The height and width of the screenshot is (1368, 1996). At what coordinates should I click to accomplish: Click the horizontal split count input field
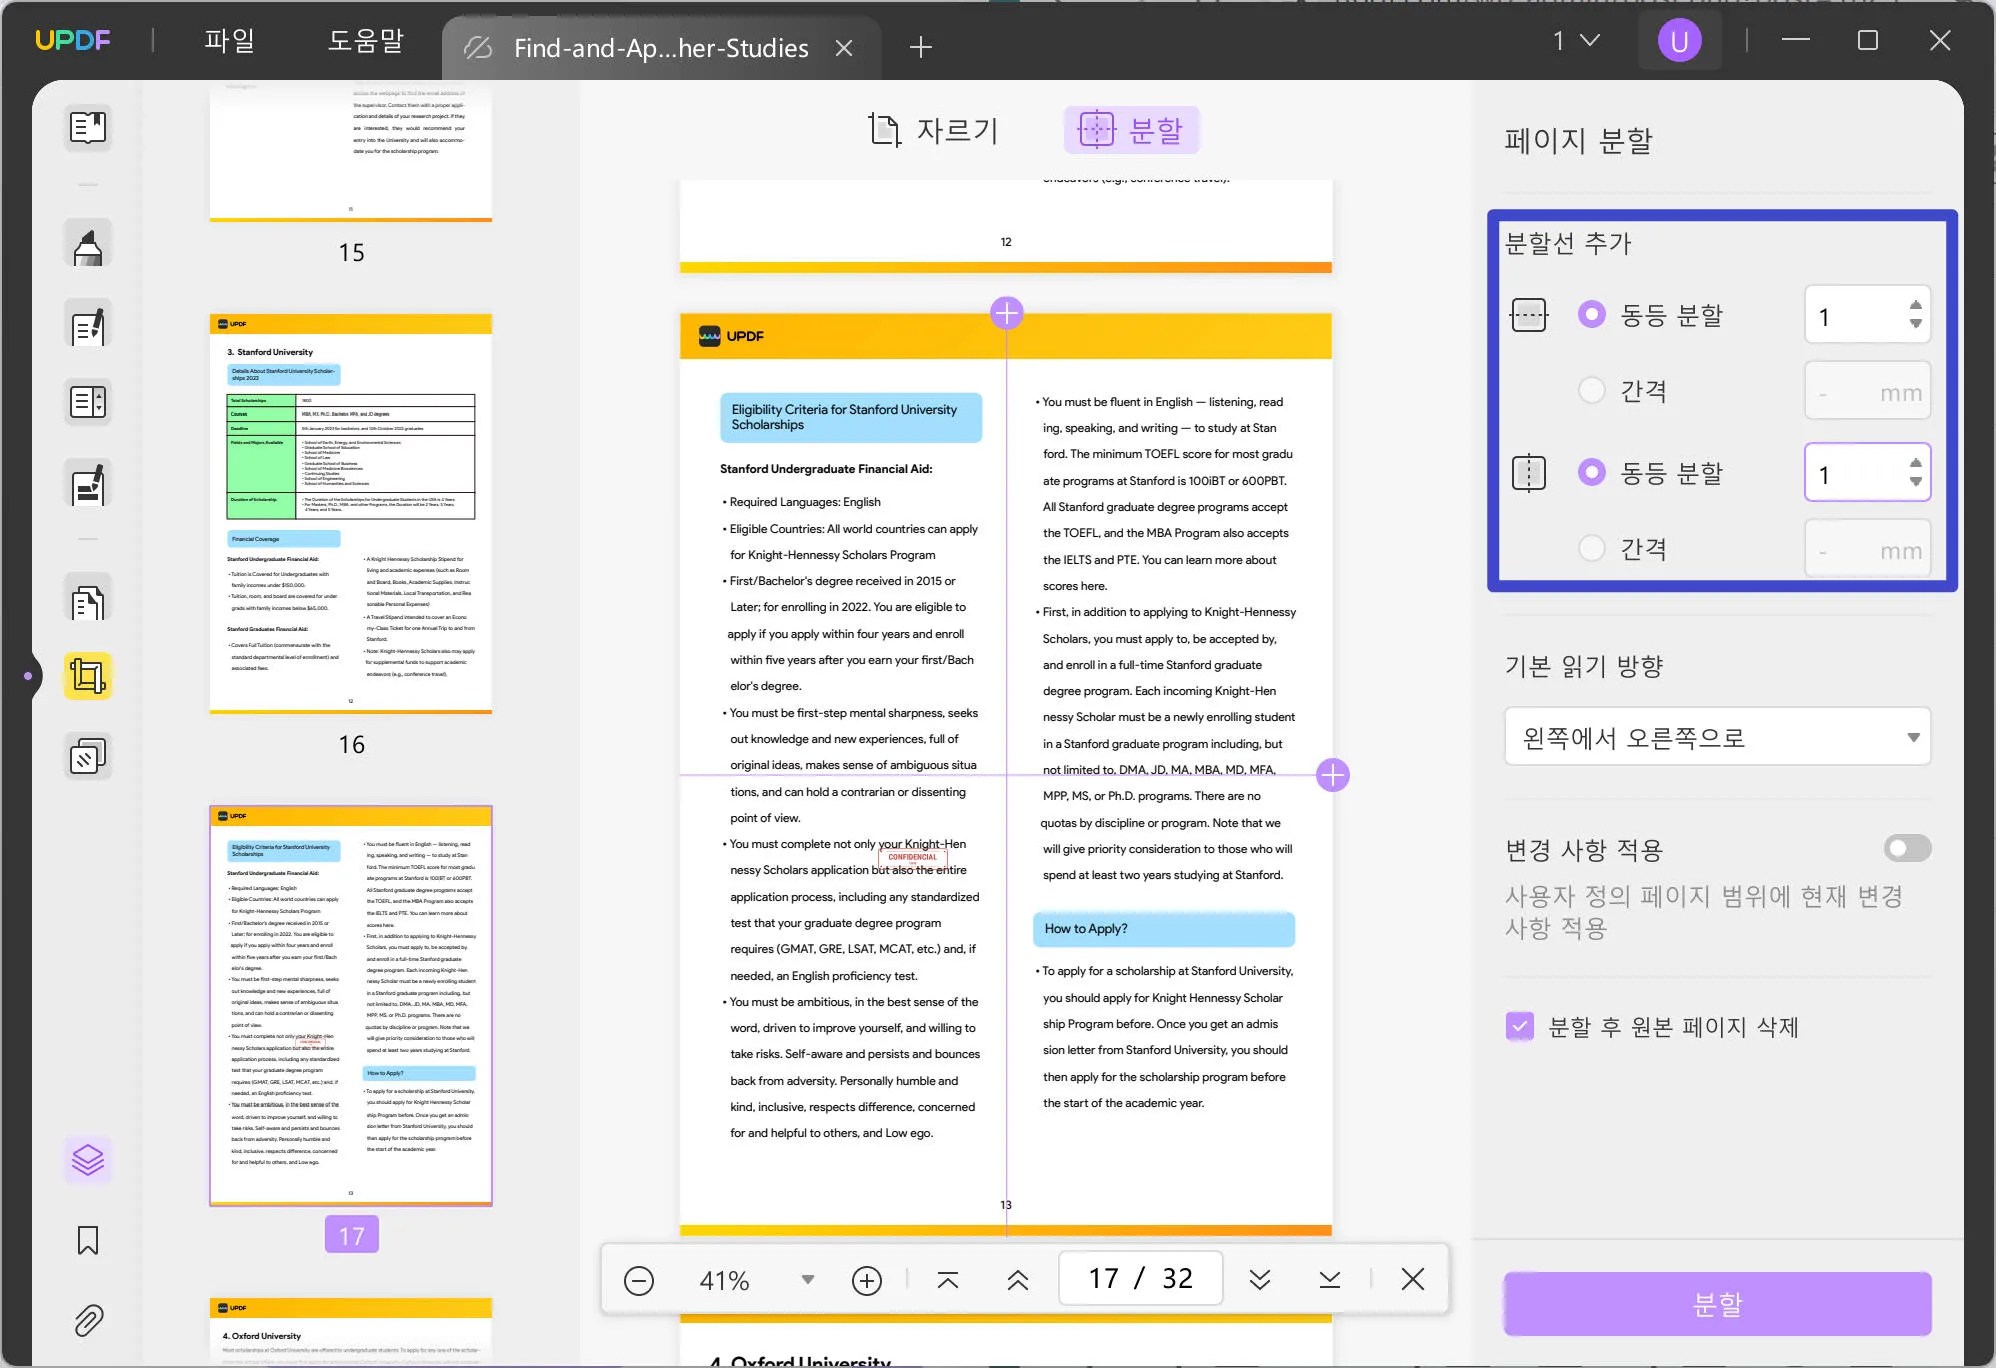coord(1868,315)
